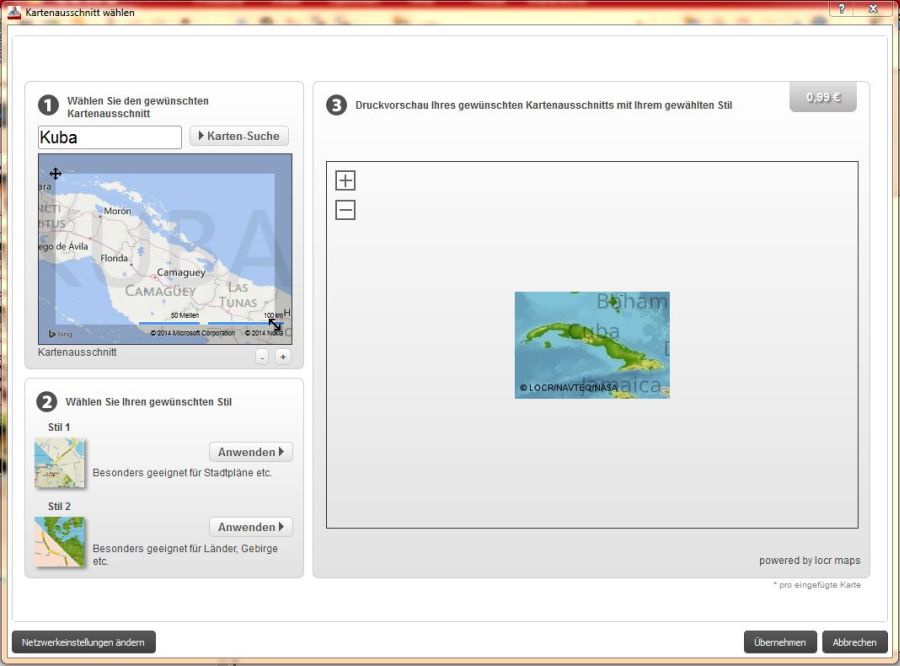Screen dimensions: 900x666
Task: Click the help question mark in title bar
Action: point(842,9)
